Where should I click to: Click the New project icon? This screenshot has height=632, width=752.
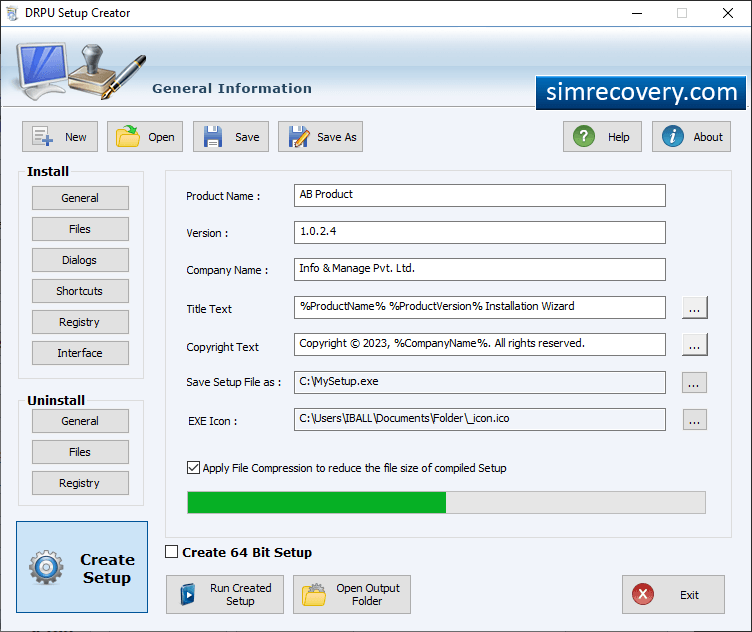42,137
